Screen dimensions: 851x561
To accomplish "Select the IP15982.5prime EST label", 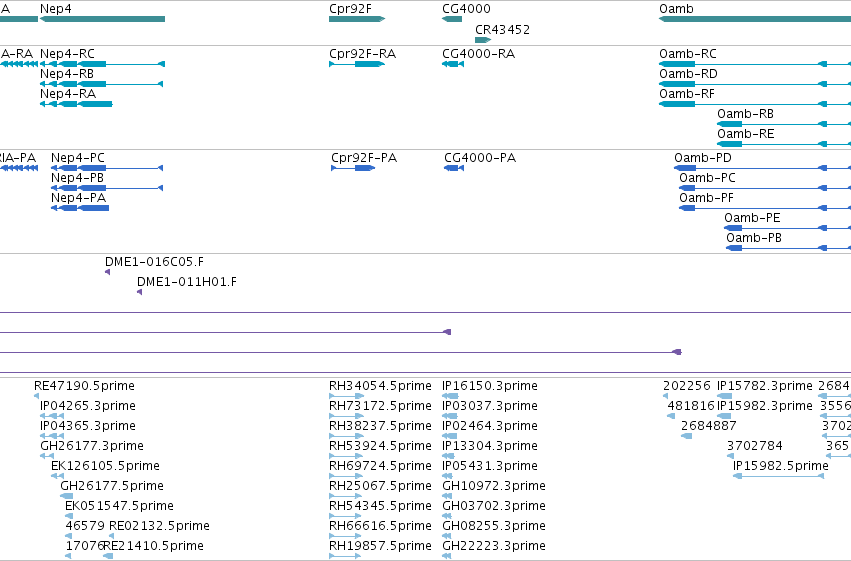I will (780, 466).
